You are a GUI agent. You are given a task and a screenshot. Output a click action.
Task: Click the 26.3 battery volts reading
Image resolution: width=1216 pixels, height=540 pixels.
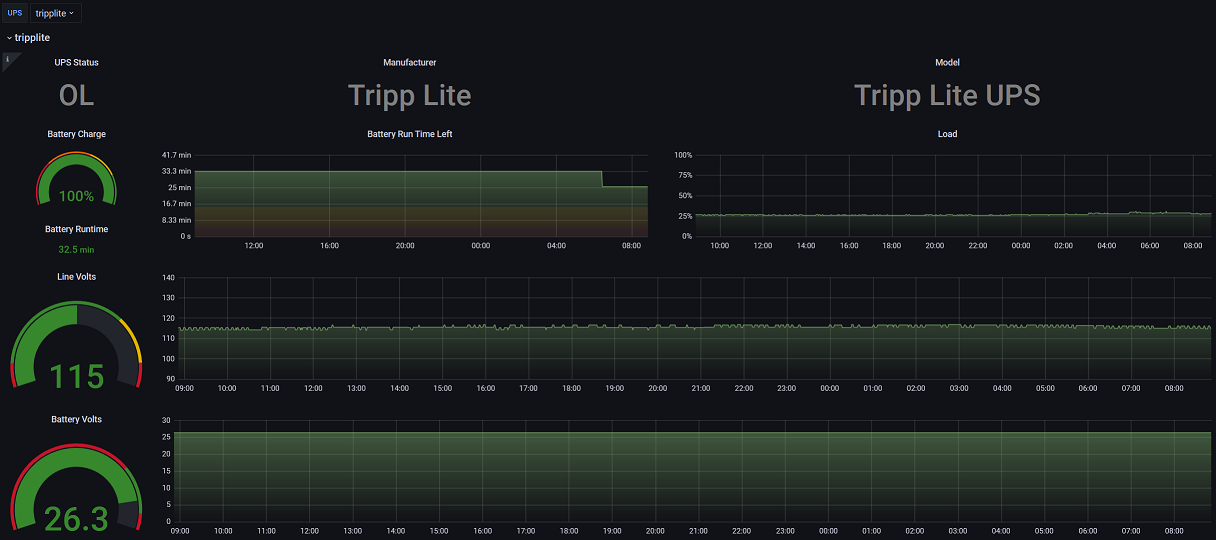tap(77, 519)
